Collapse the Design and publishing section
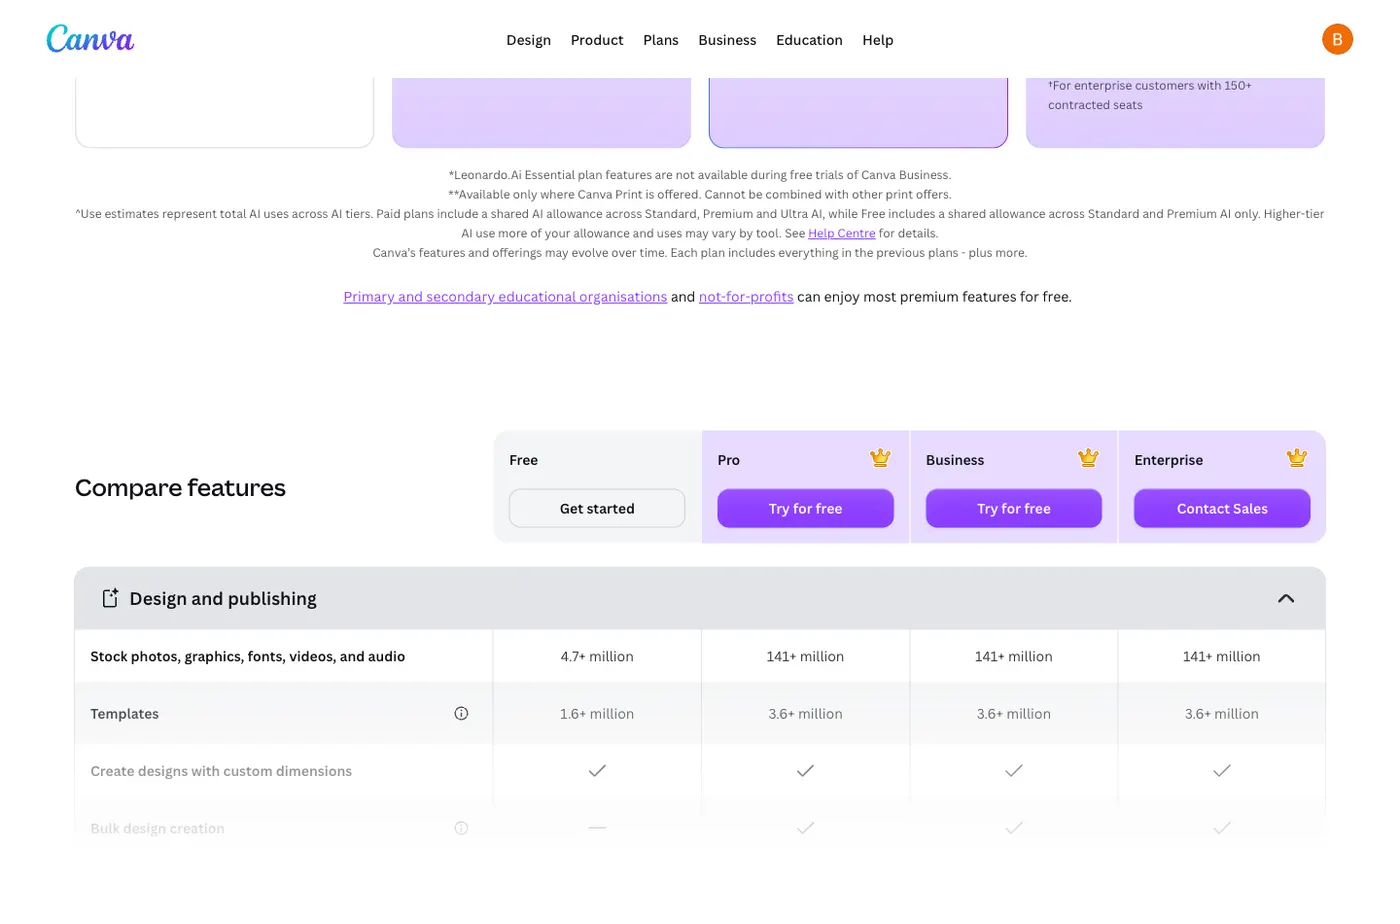1400x924 pixels. pyautogui.click(x=1286, y=598)
